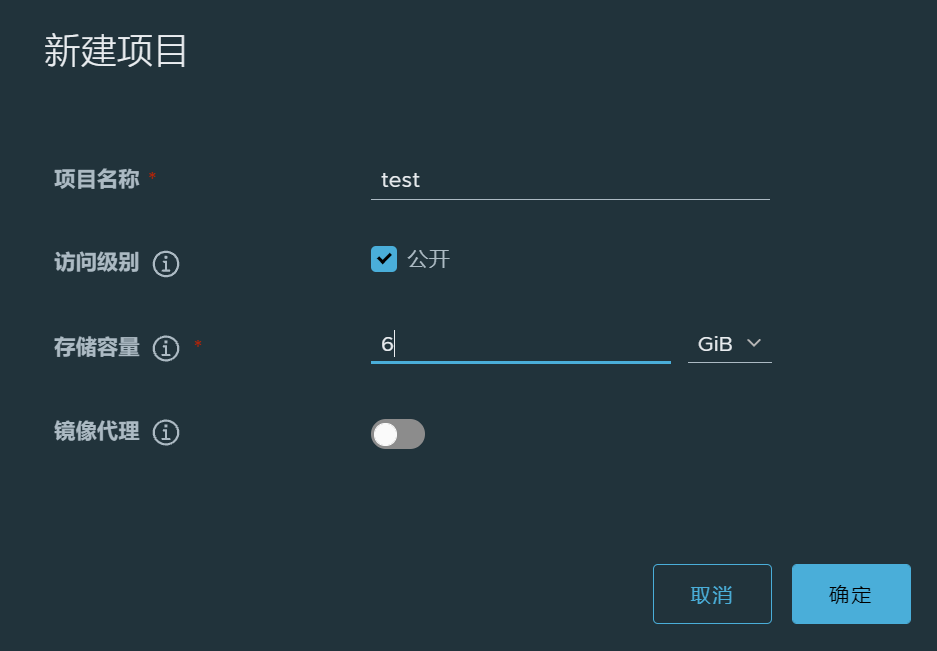This screenshot has height=651, width=937.
Task: Click the 公开 label text
Action: [x=429, y=260]
